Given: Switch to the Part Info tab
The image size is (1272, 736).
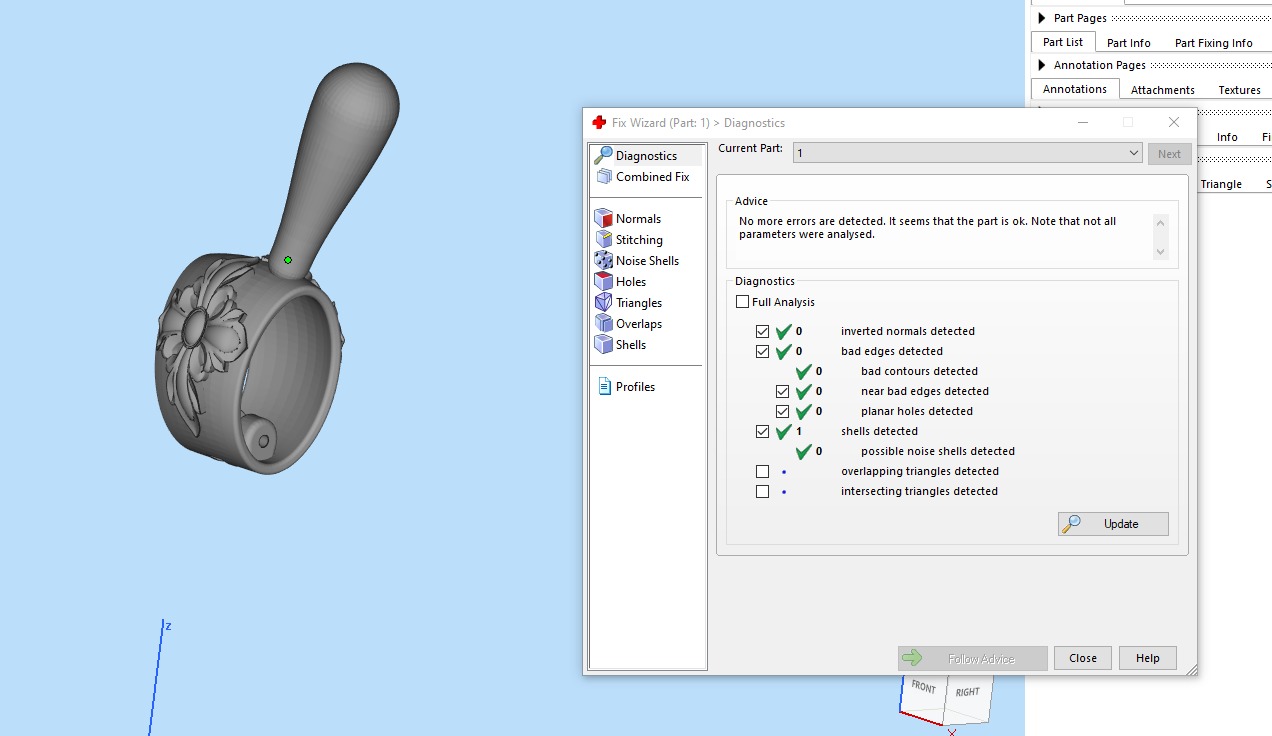Looking at the screenshot, I should point(1128,43).
